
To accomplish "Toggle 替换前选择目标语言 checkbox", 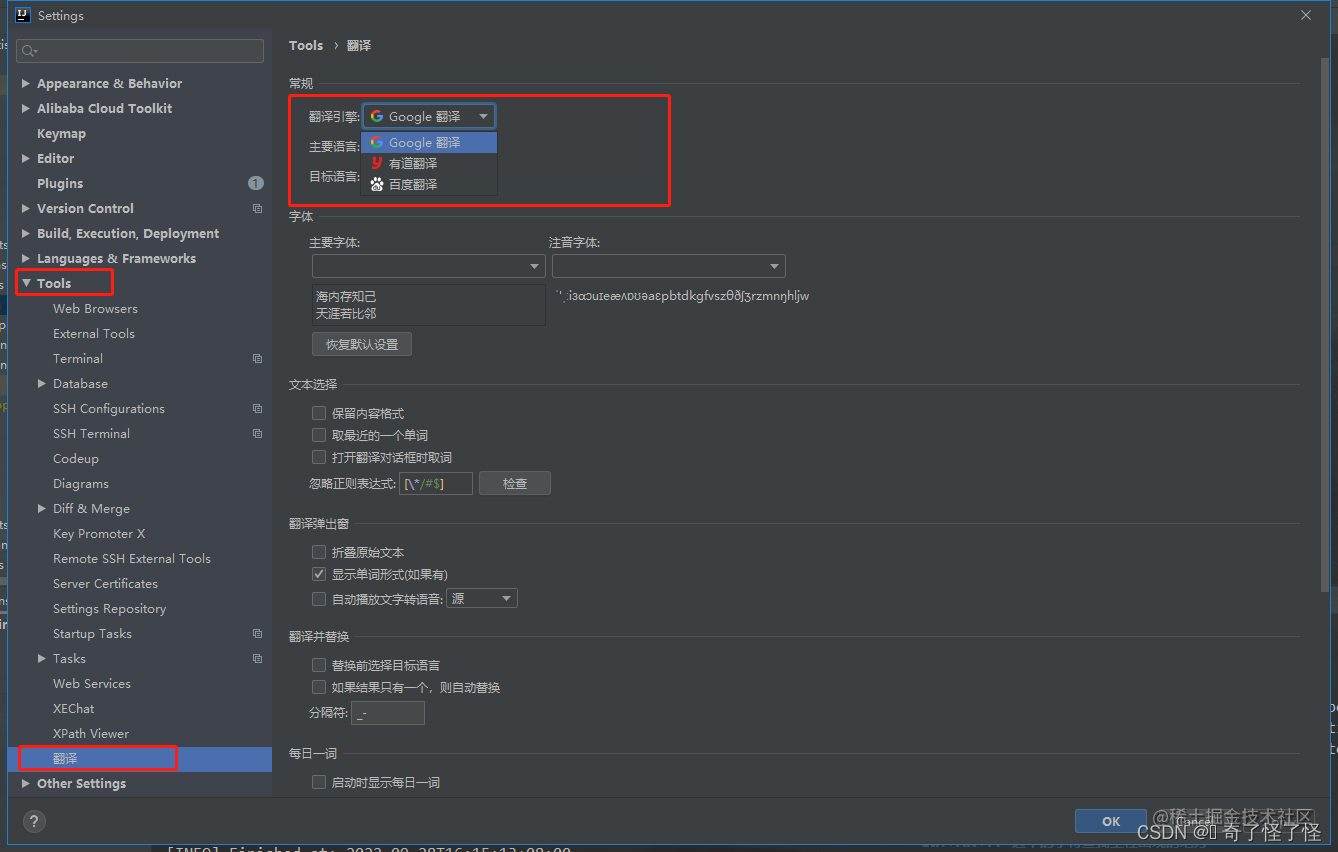I will coord(319,665).
